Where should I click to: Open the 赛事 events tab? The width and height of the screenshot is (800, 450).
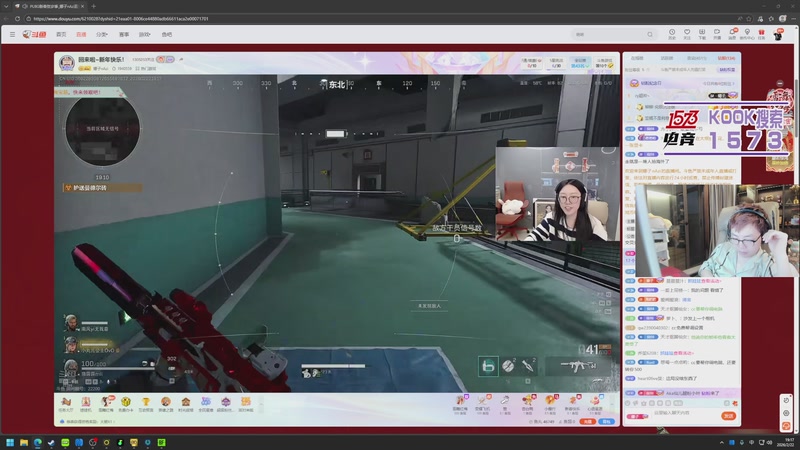pyautogui.click(x=124, y=35)
